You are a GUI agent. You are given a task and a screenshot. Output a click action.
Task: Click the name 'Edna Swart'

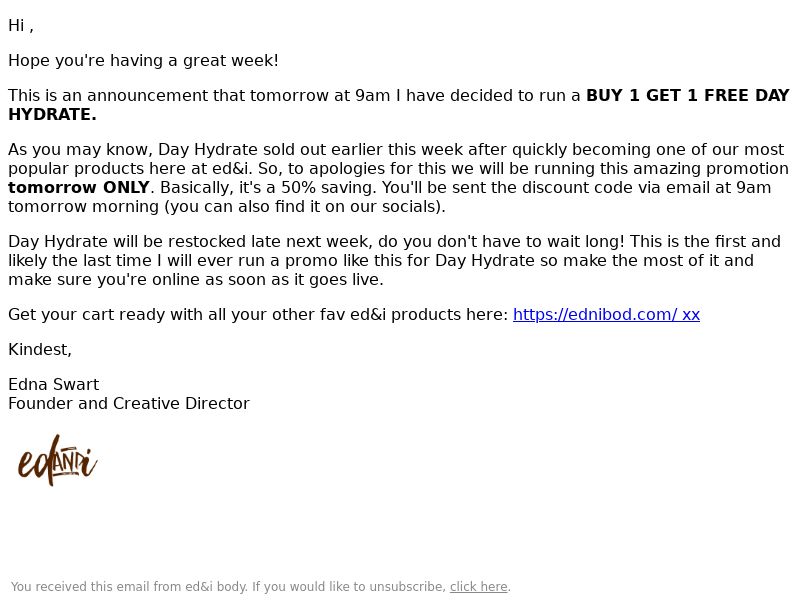pyautogui.click(x=54, y=384)
